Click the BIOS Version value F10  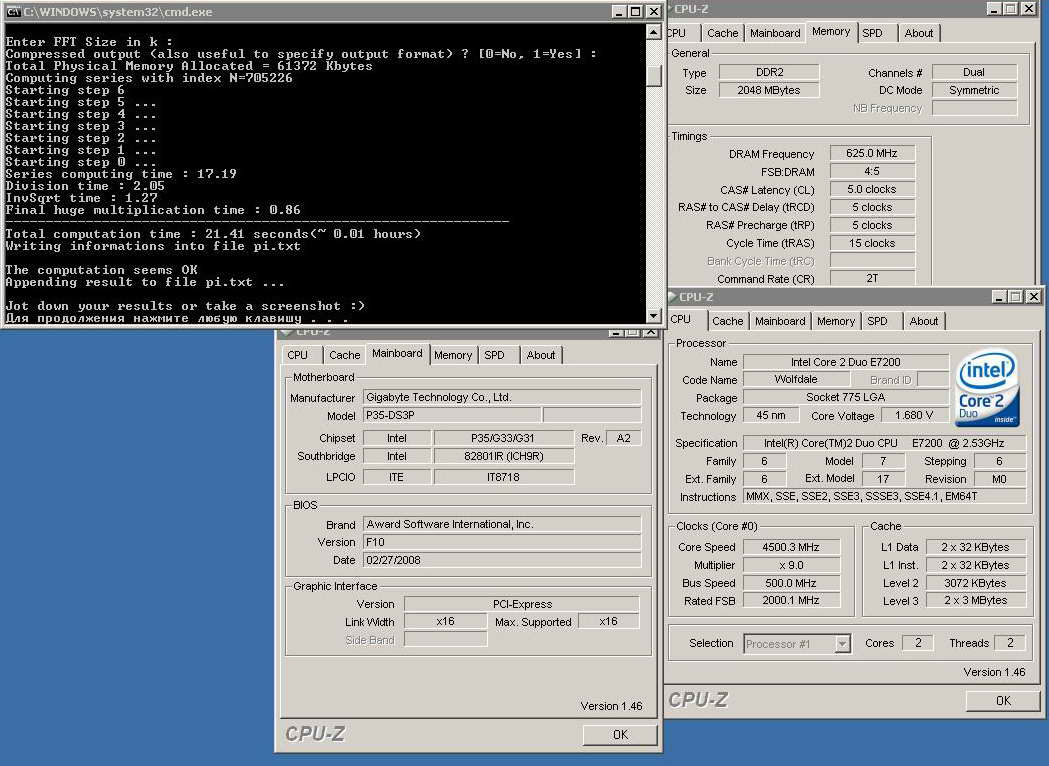click(502, 542)
